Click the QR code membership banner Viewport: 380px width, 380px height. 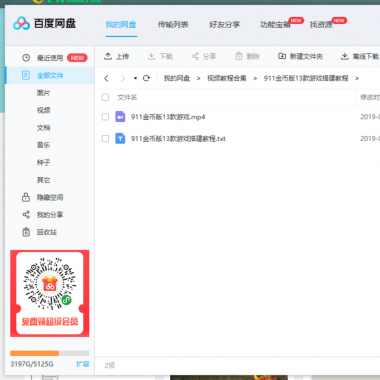(50, 293)
